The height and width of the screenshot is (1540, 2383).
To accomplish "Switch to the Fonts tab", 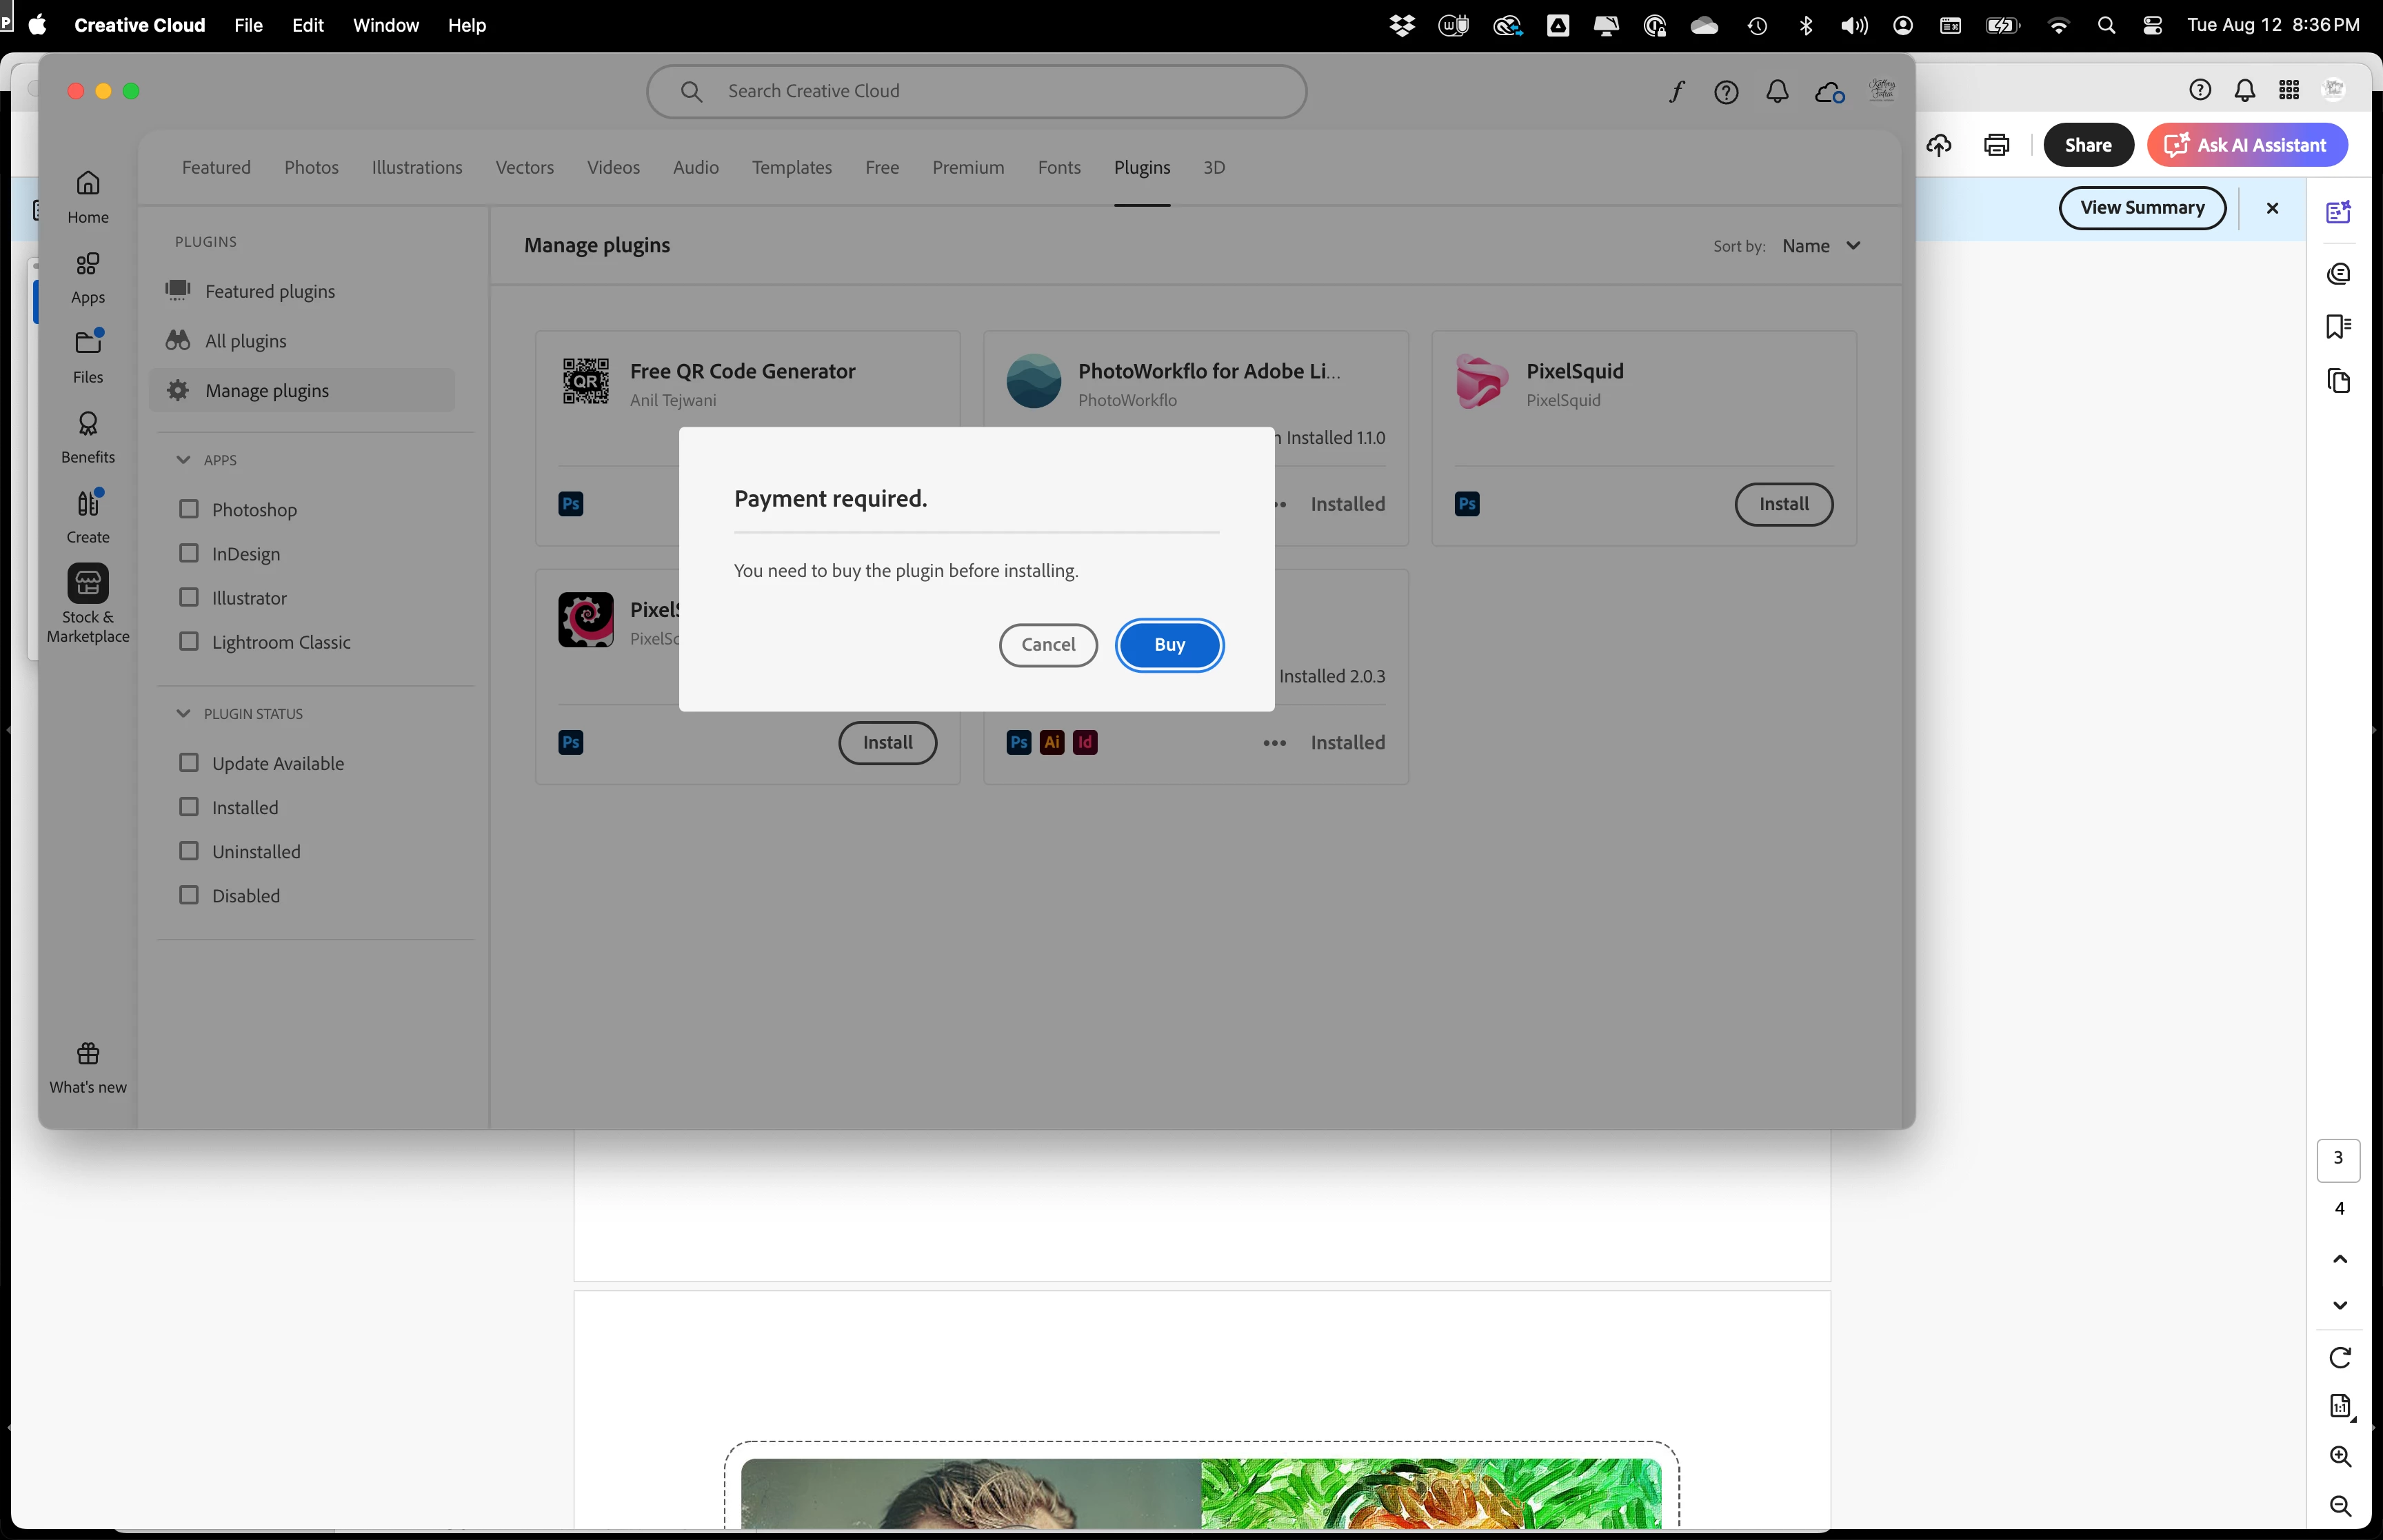I will pos(1059,168).
